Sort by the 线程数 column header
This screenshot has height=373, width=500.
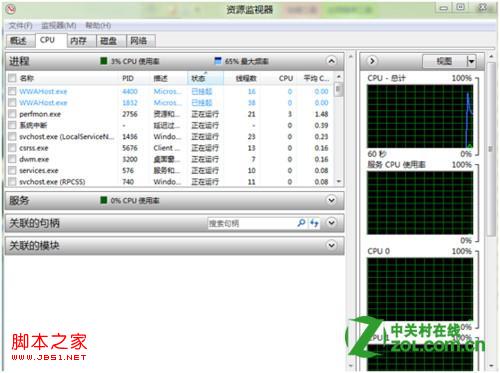[x=246, y=78]
